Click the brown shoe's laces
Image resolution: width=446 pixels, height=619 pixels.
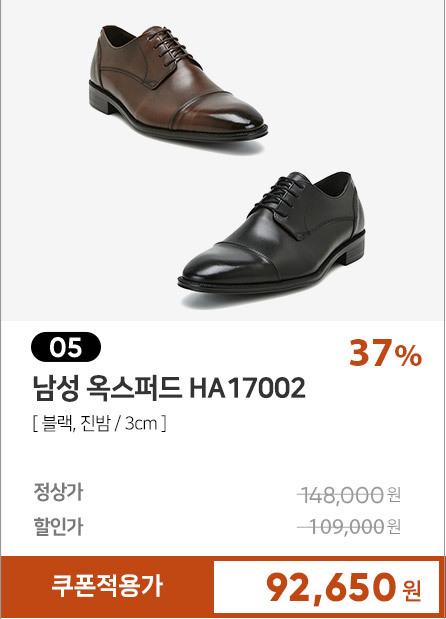coord(171,44)
